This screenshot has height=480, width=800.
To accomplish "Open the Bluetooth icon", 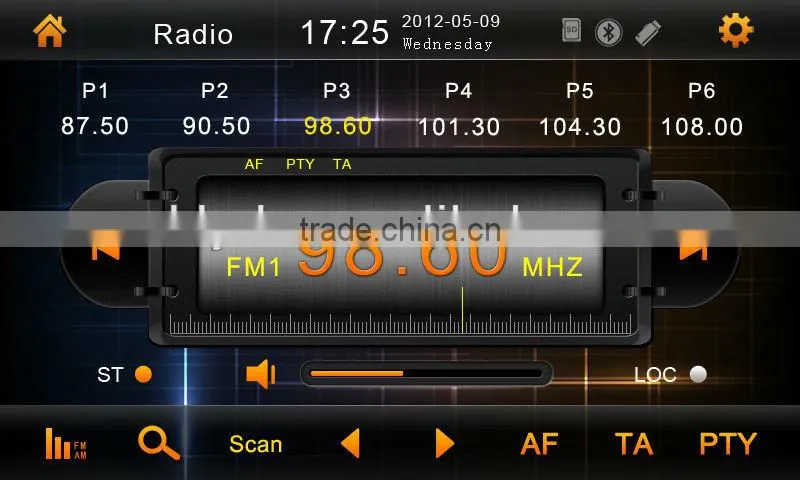I will [x=609, y=33].
